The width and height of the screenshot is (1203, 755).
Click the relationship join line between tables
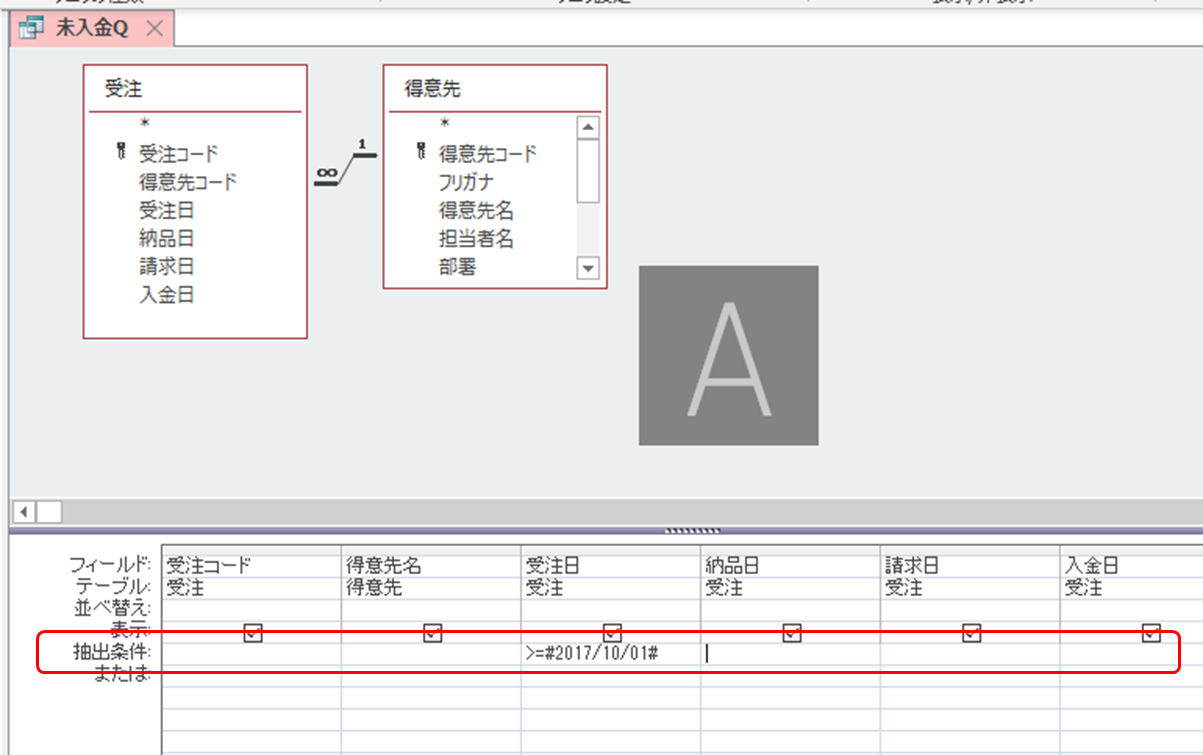click(345, 170)
